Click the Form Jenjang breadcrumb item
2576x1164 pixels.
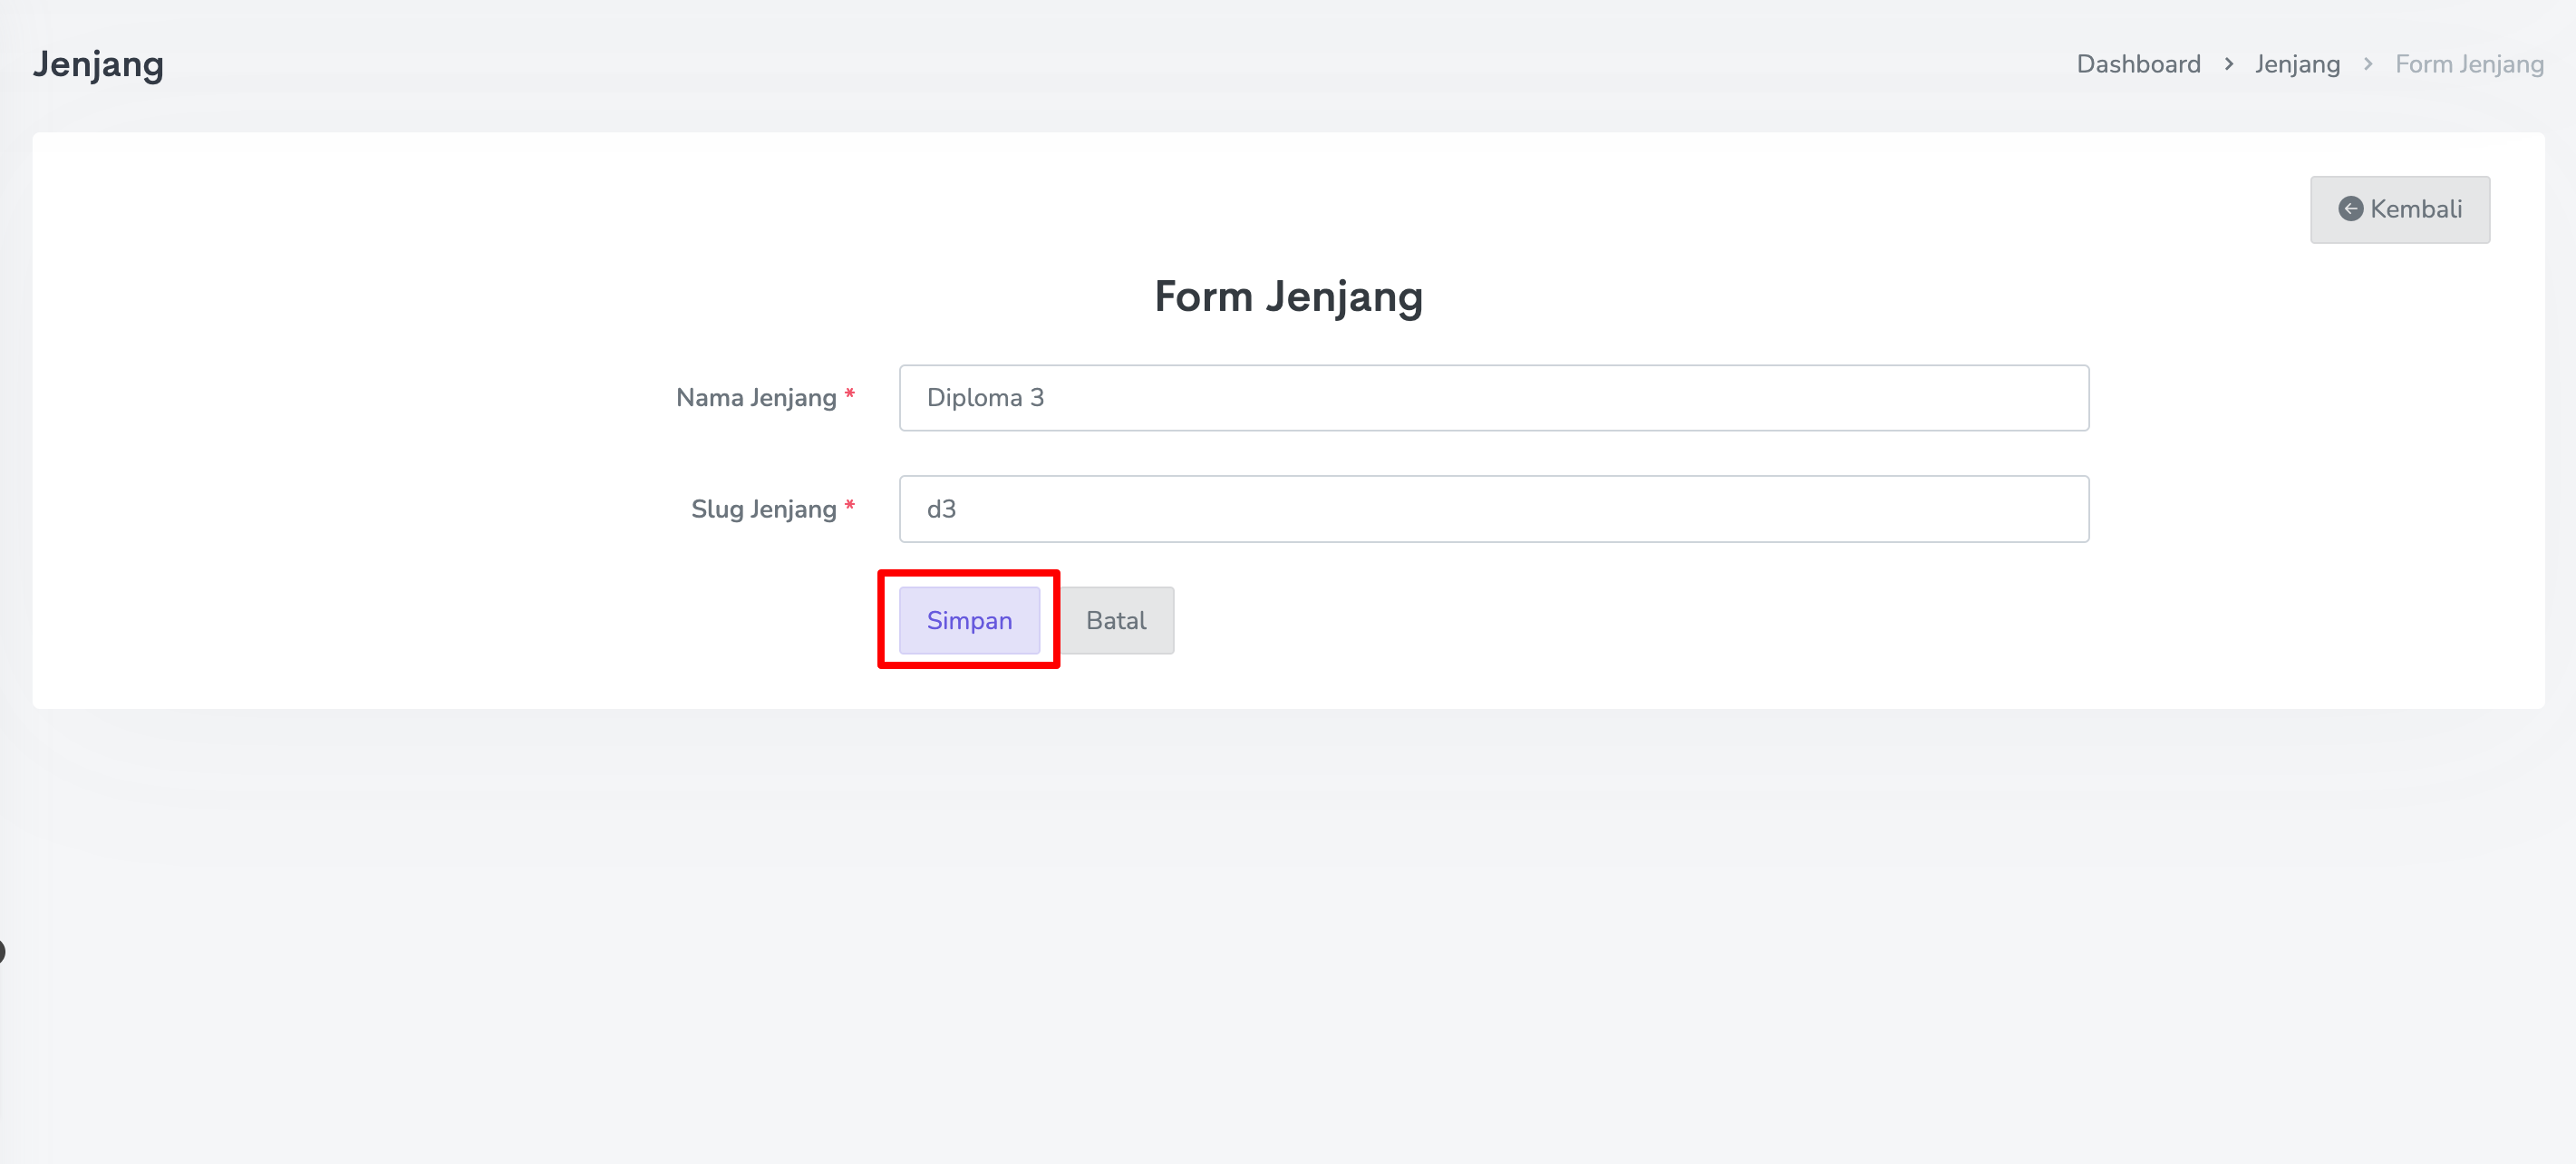tap(2468, 64)
